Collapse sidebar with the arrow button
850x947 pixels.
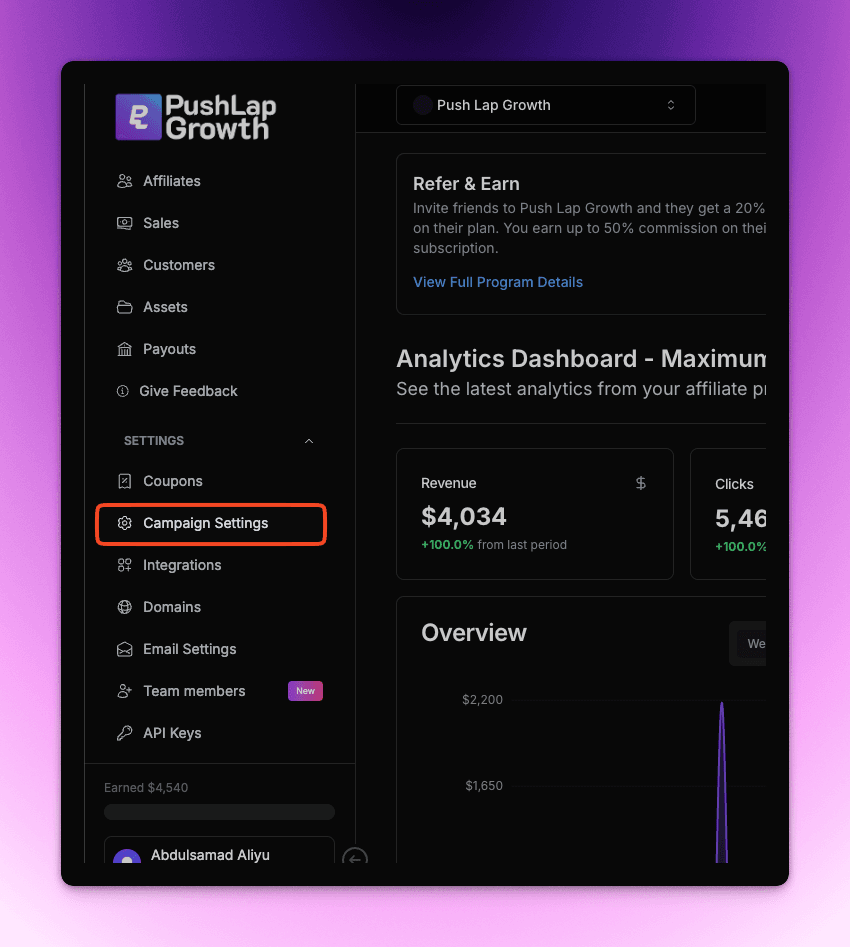pyautogui.click(x=355, y=857)
